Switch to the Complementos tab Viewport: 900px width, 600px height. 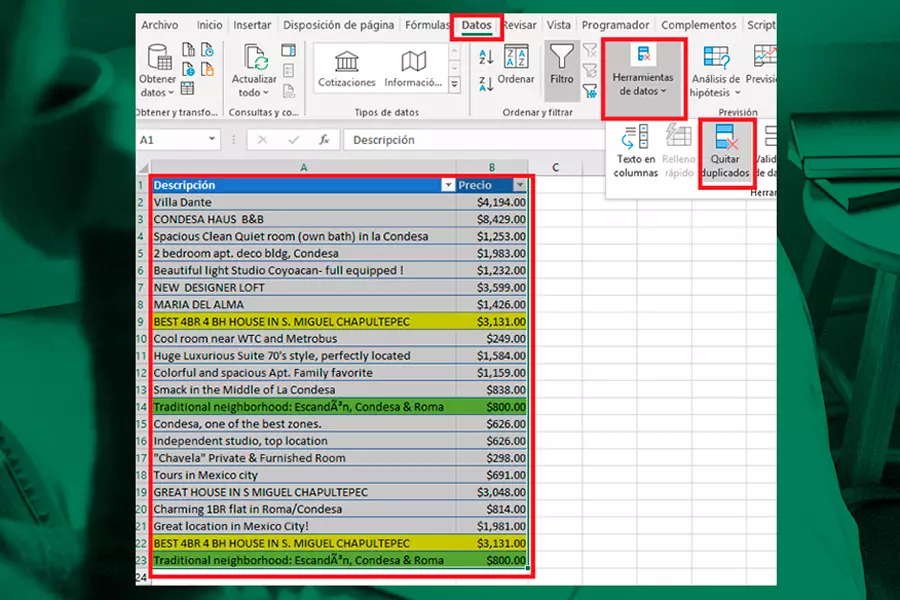[x=699, y=25]
